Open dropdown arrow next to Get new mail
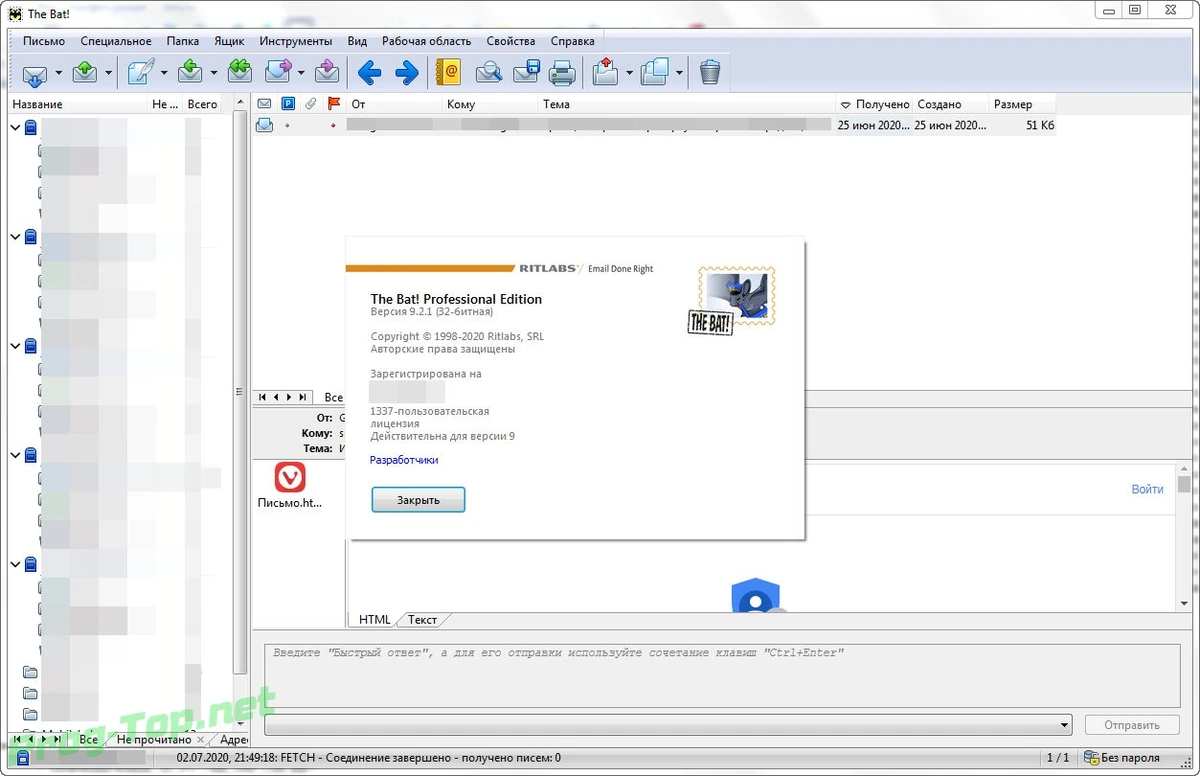Screen dimensions: 1200x776 59,73
